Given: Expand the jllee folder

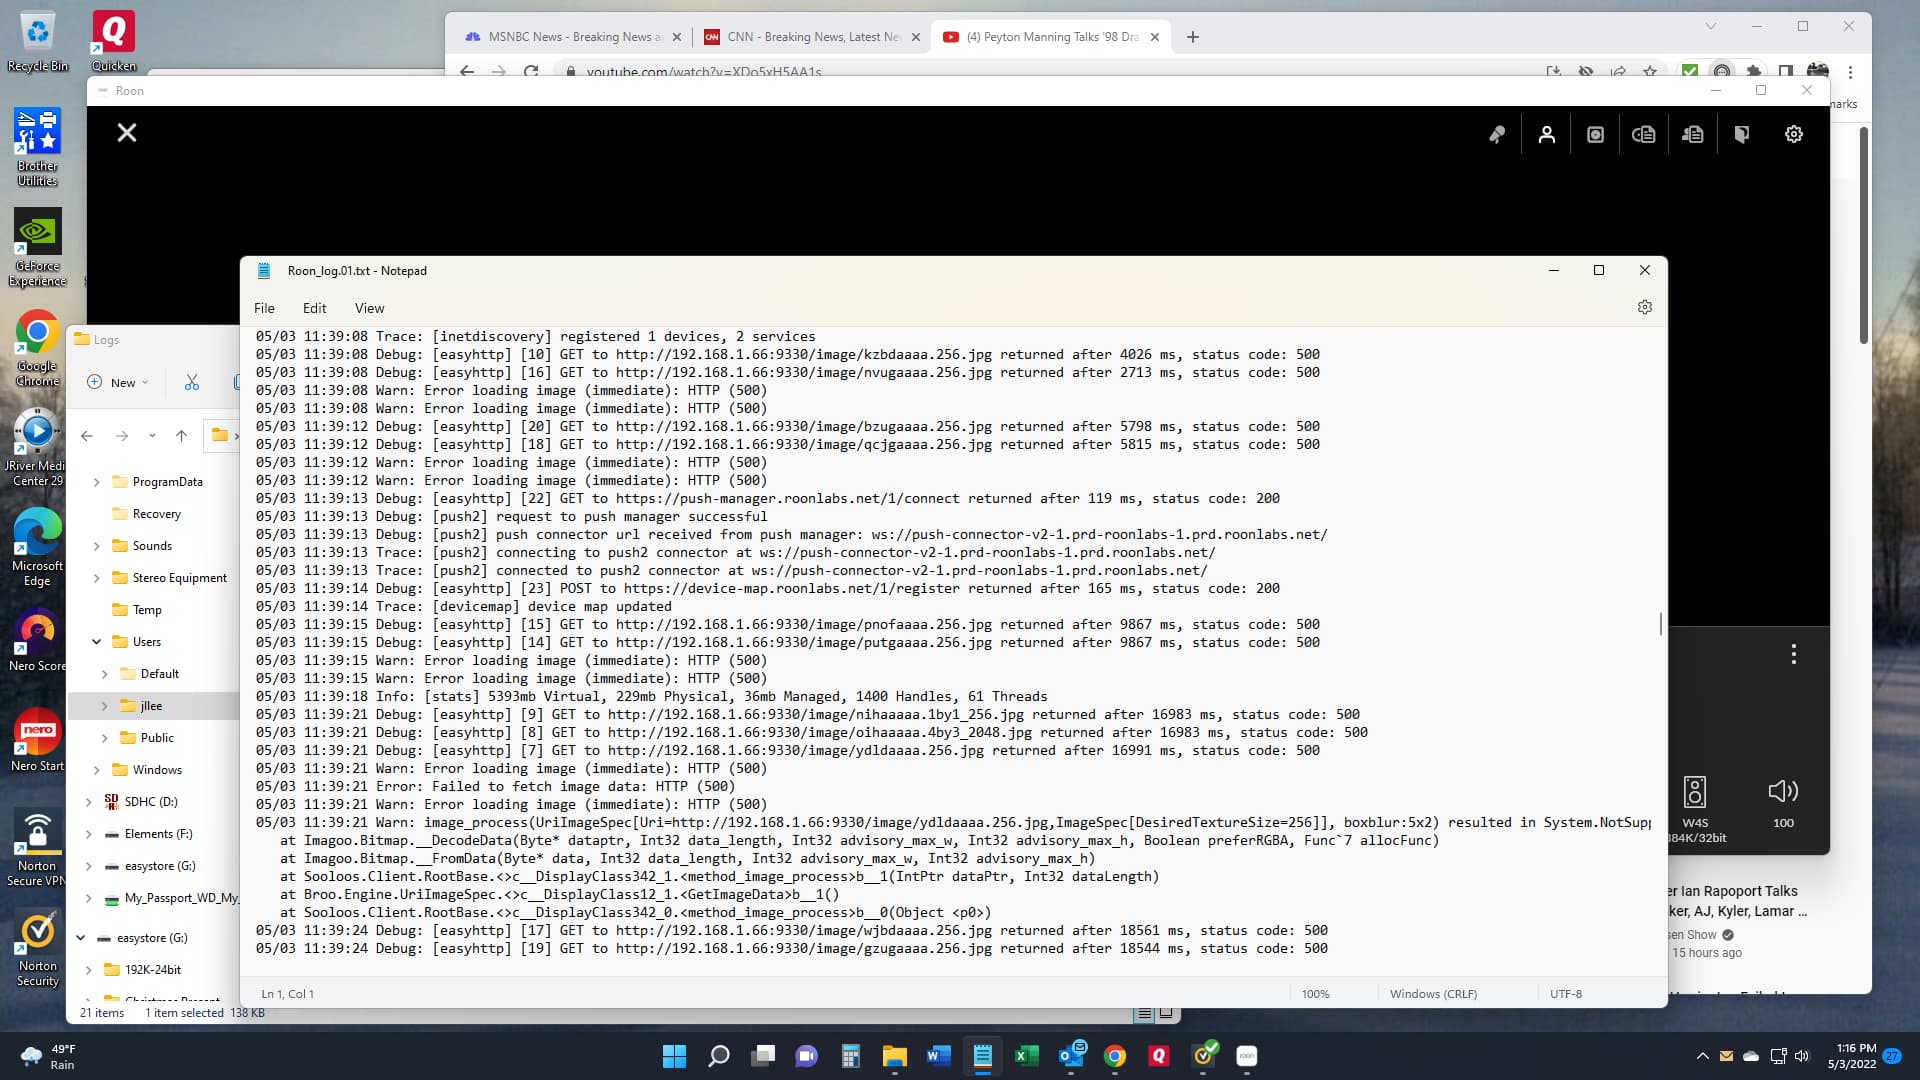Looking at the screenshot, I should (x=104, y=706).
